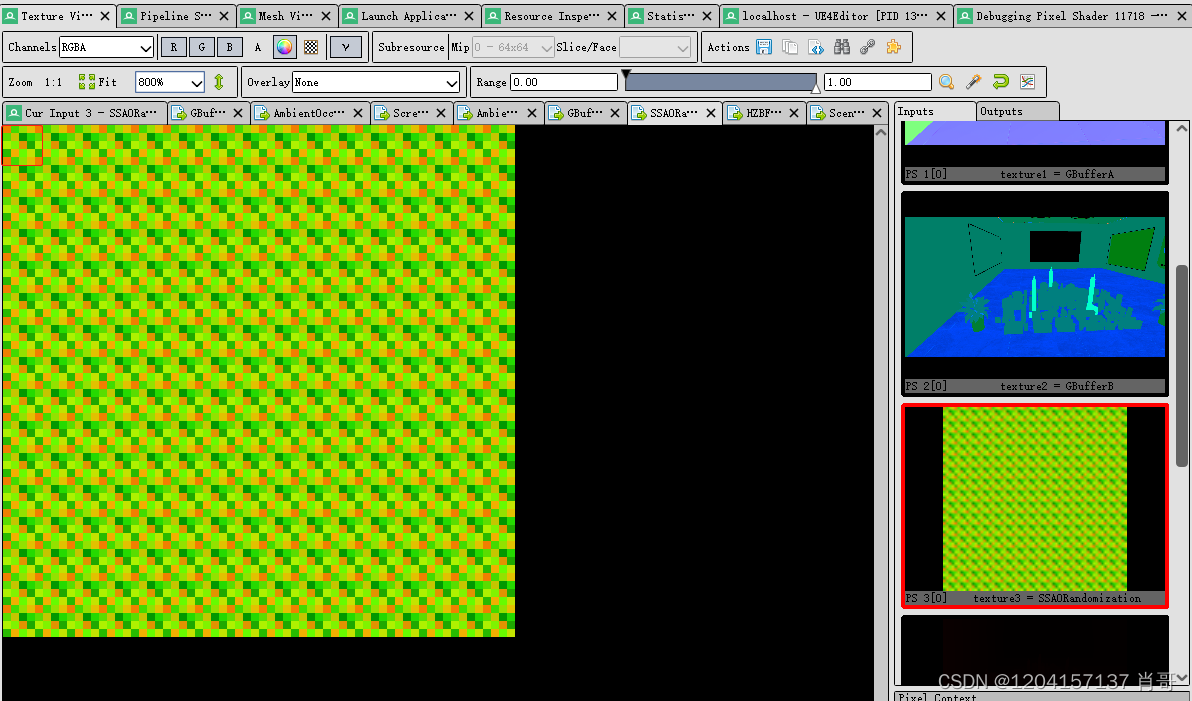Toggle the gamma display γ button
This screenshot has height=701, width=1192.
pos(346,47)
